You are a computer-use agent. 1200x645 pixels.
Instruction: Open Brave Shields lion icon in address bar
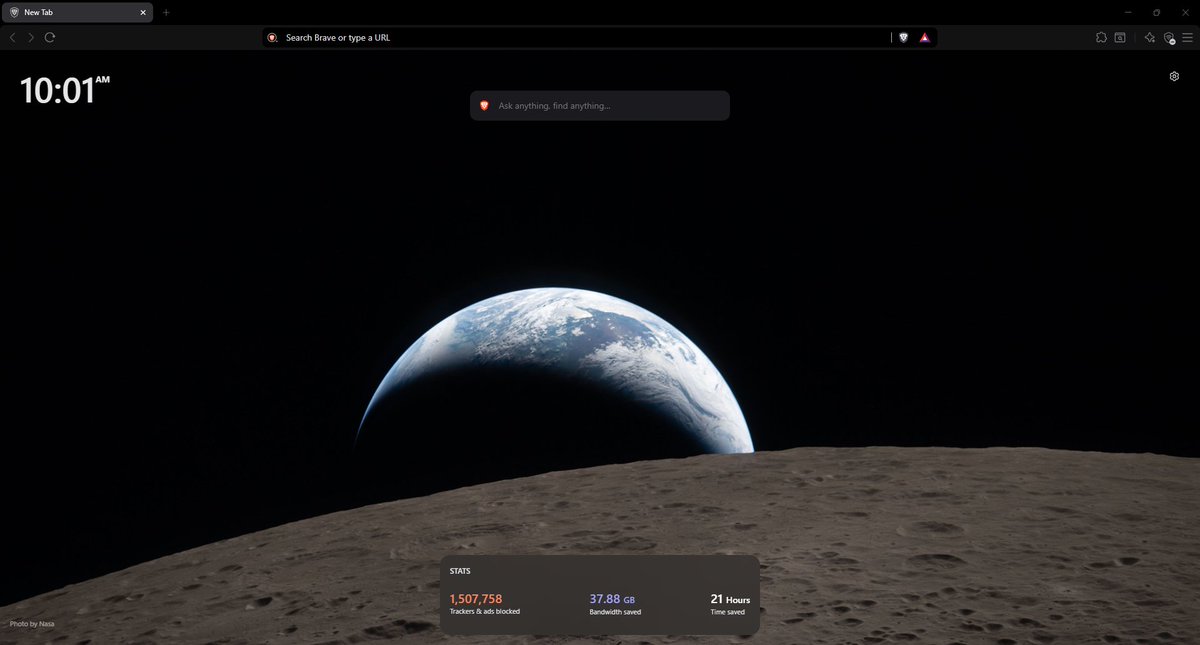tap(904, 37)
